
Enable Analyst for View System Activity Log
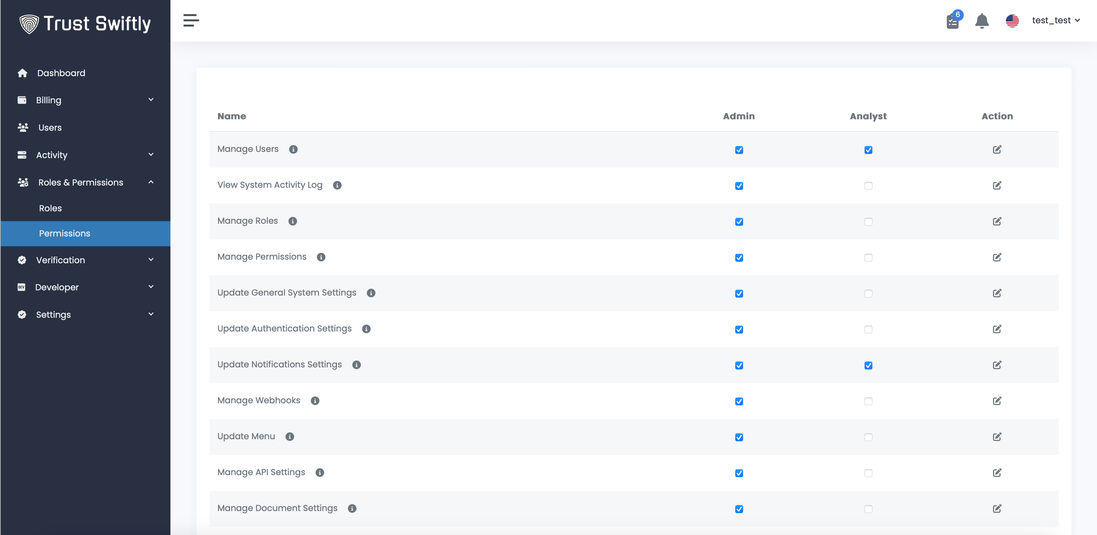click(x=868, y=186)
